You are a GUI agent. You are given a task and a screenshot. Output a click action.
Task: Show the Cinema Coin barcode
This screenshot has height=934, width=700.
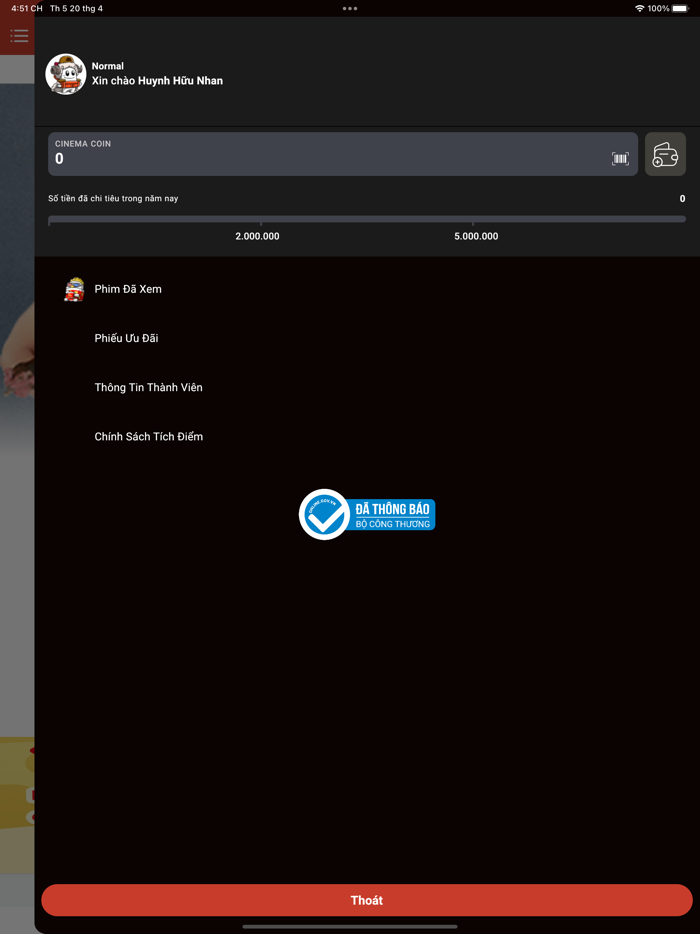pos(620,158)
